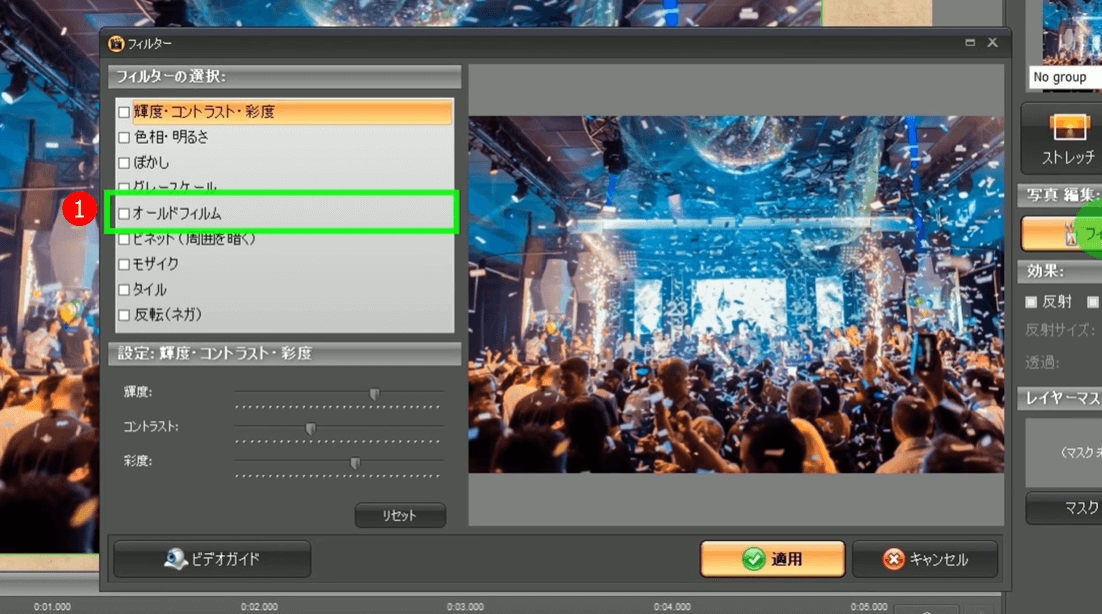Click the フィルター dialog title bar icon
The width and height of the screenshot is (1102, 614).
(x=116, y=43)
